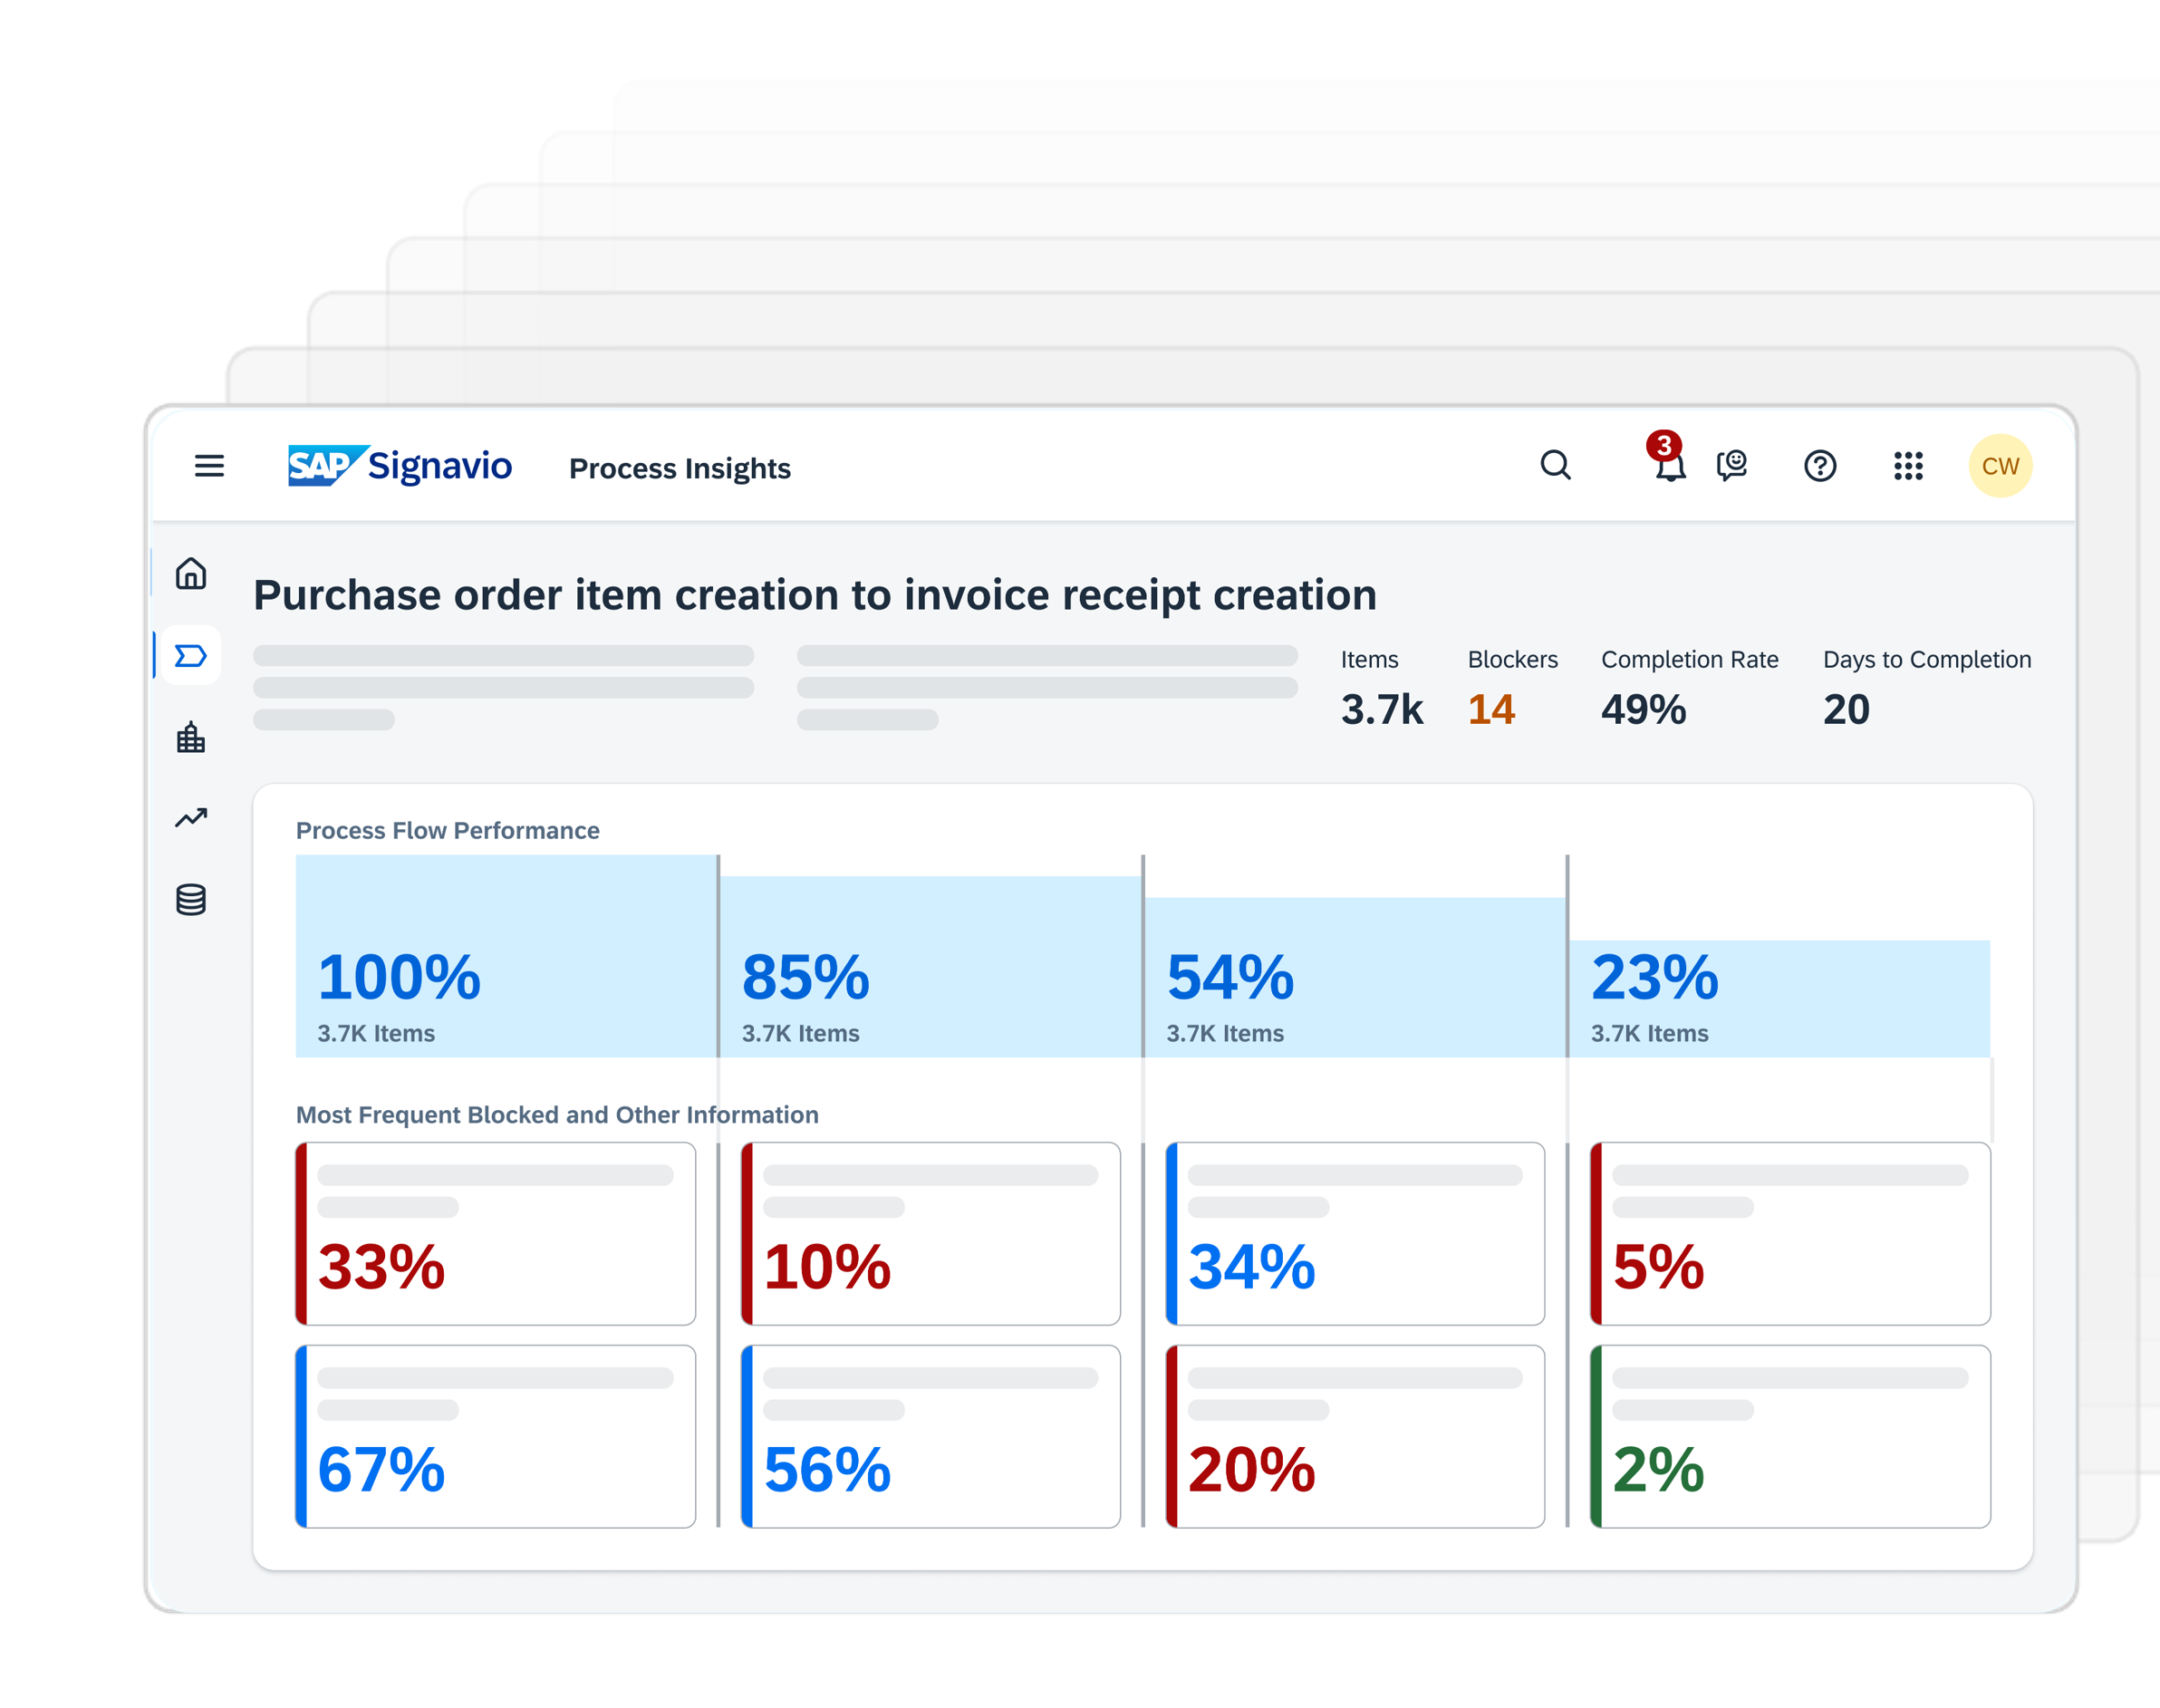Click the help question mark icon
The height and width of the screenshot is (1708, 2160).
pyautogui.click(x=1819, y=466)
